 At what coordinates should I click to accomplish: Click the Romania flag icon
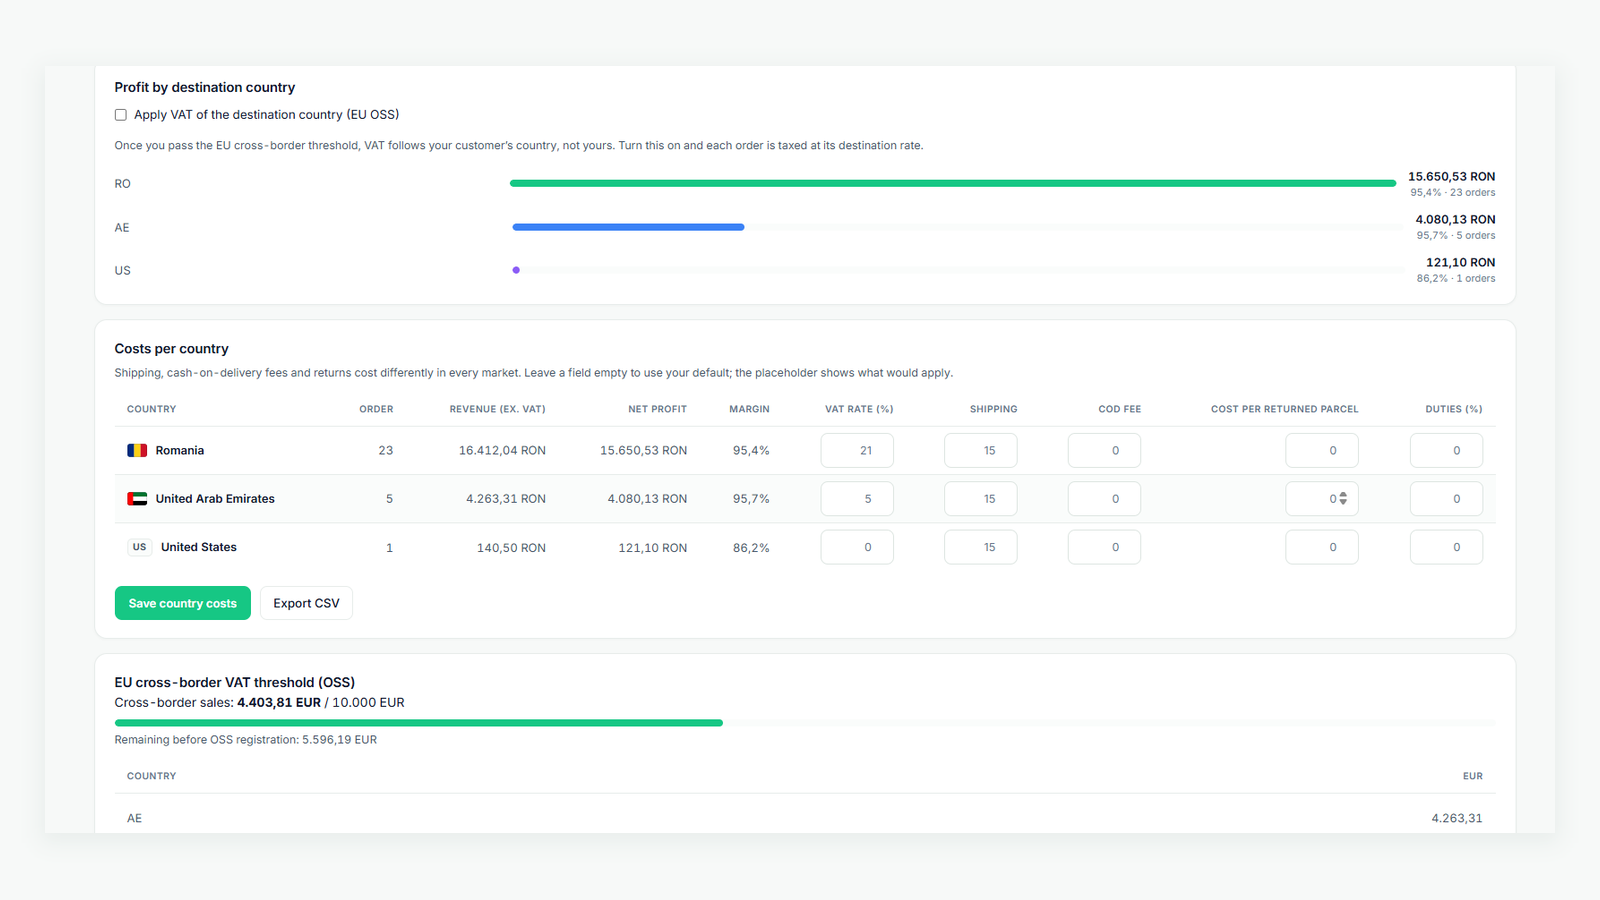137,451
